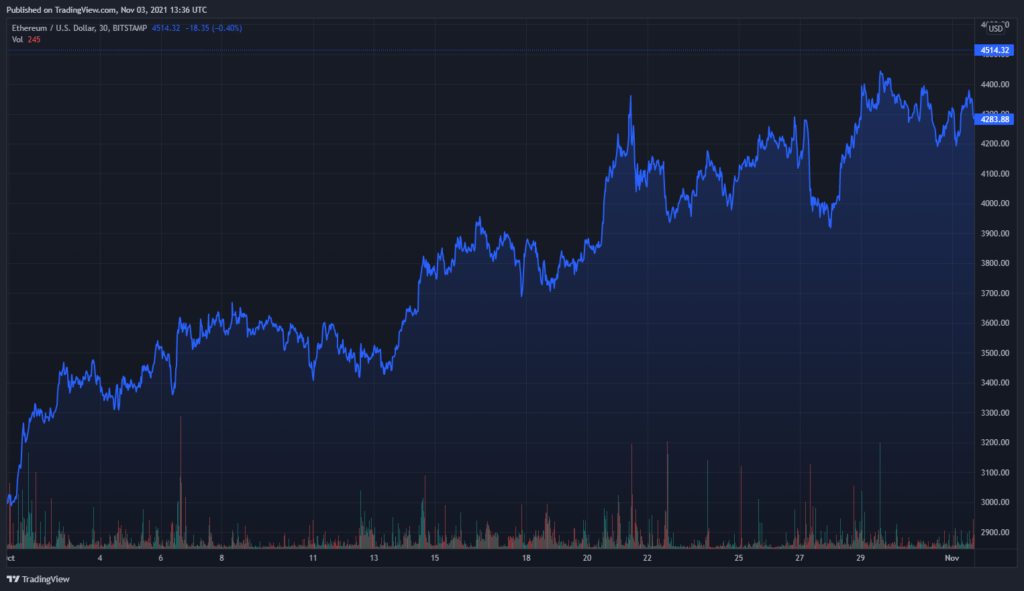The image size is (1024, 591).
Task: Click the 3900.00 price axis label
Action: (x=995, y=234)
